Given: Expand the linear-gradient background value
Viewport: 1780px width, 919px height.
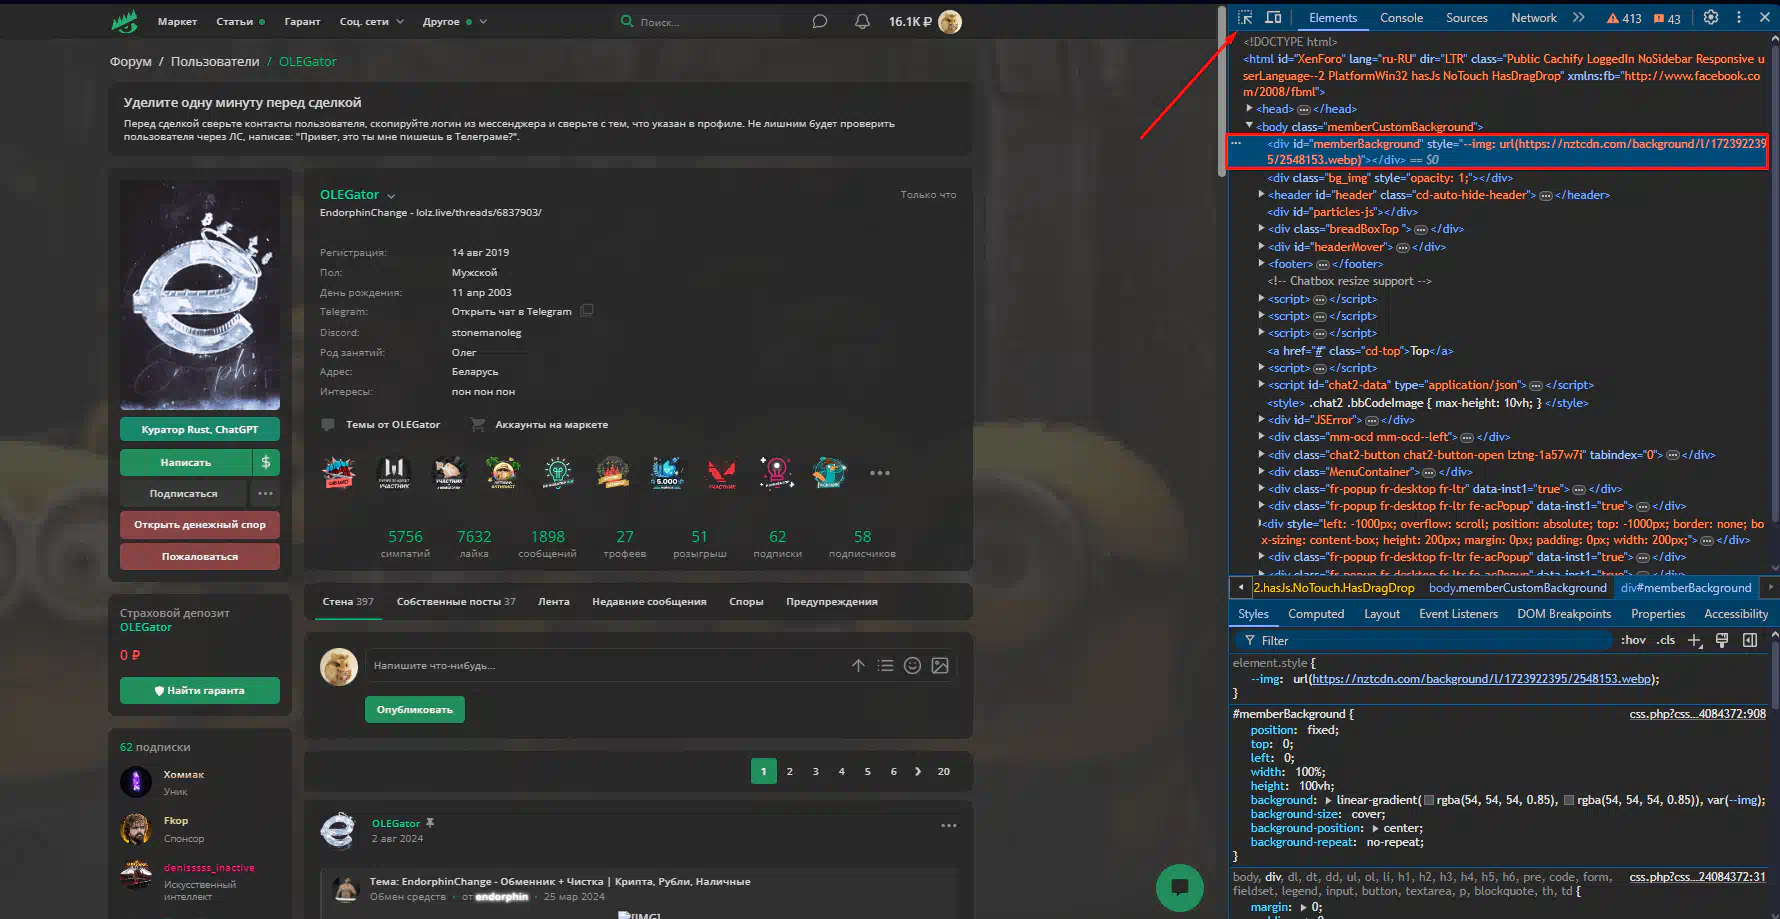Looking at the screenshot, I should point(1328,800).
